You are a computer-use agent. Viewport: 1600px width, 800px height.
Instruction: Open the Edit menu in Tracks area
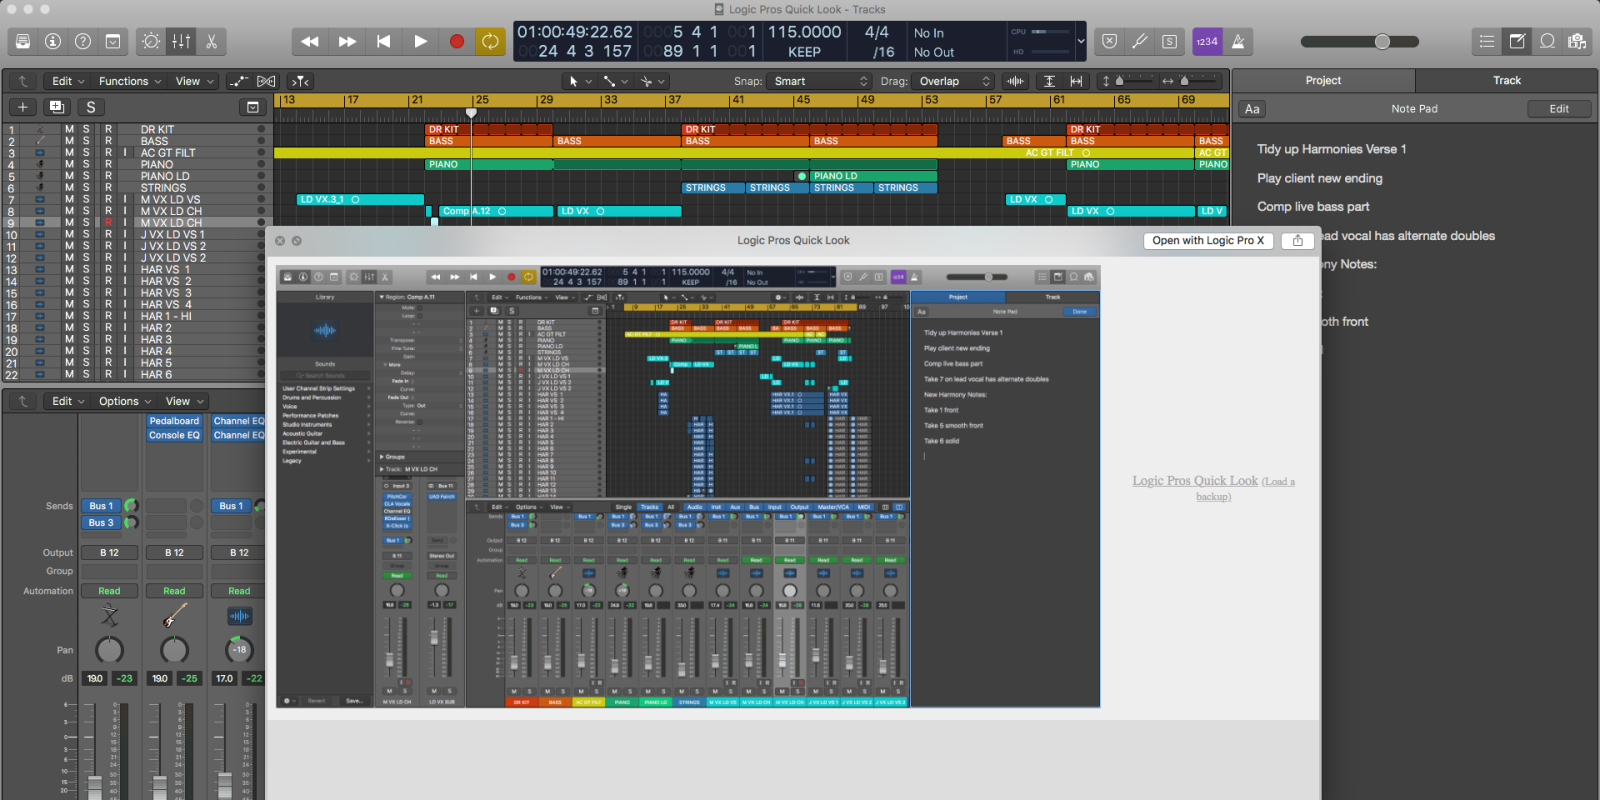(67, 81)
